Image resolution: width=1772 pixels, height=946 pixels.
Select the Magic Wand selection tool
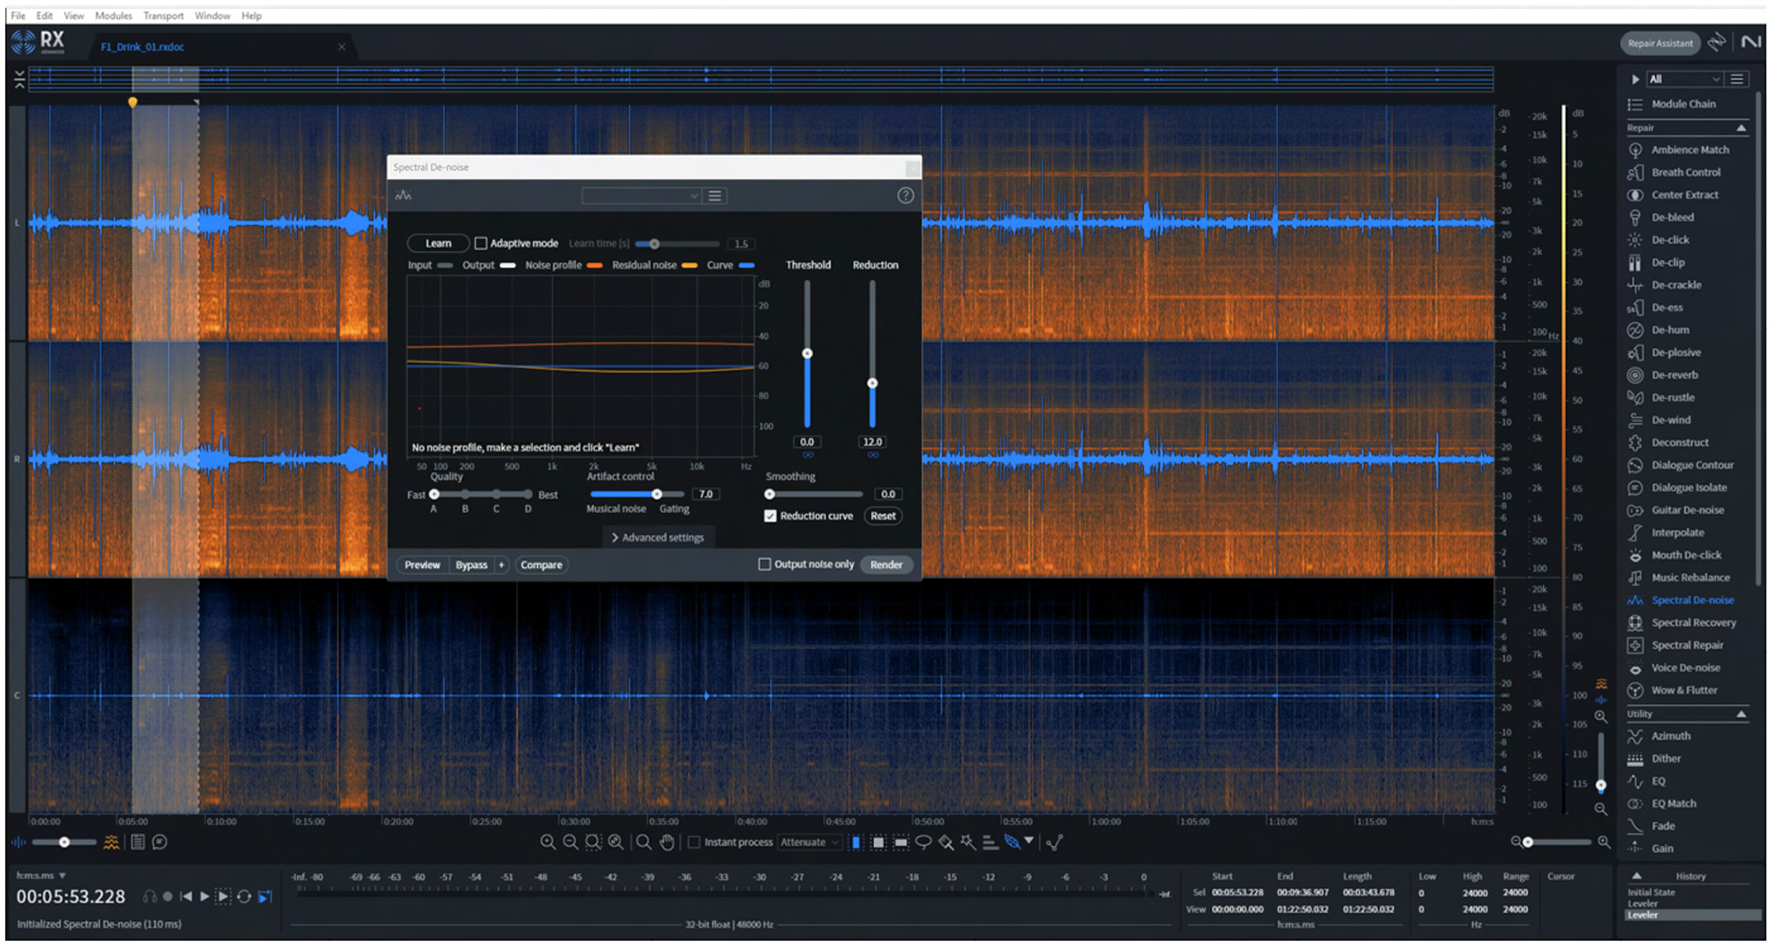[x=967, y=842]
